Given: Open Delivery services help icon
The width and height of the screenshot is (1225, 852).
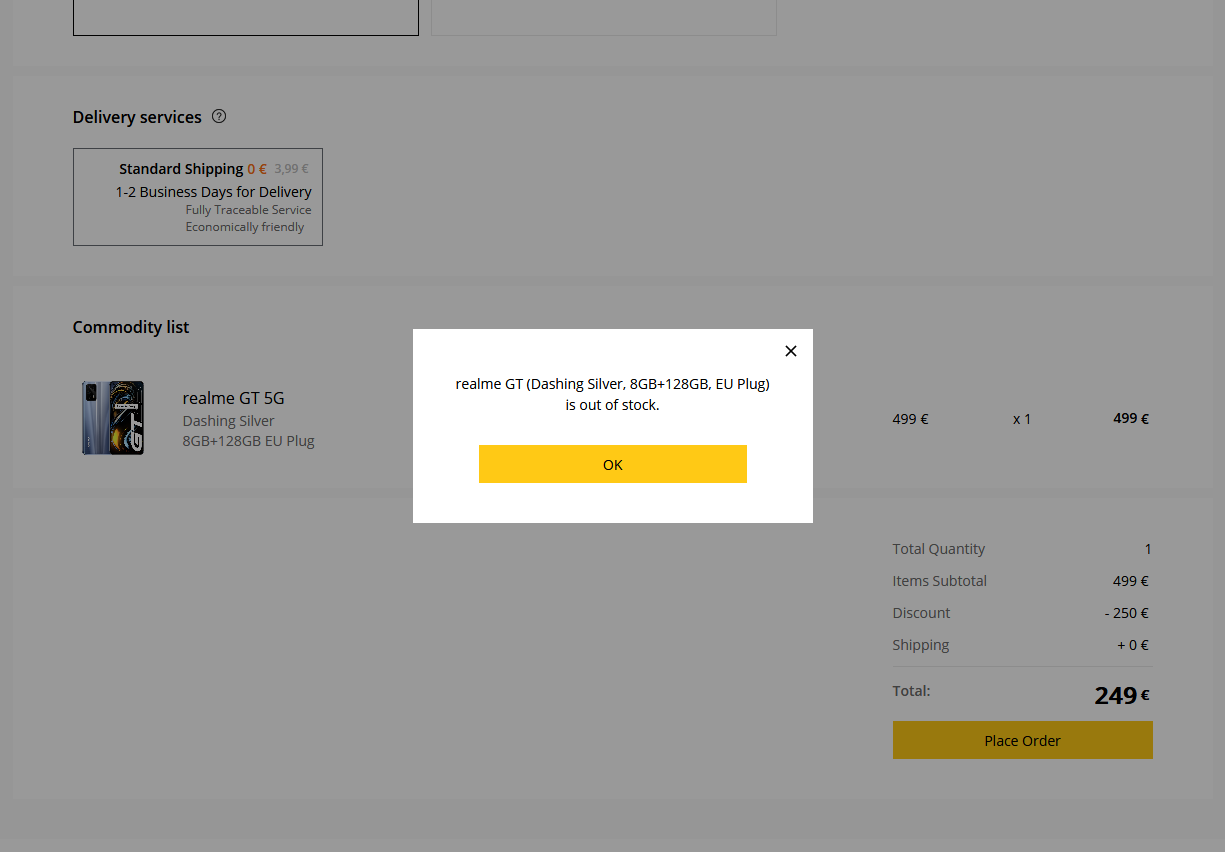Looking at the screenshot, I should [219, 116].
